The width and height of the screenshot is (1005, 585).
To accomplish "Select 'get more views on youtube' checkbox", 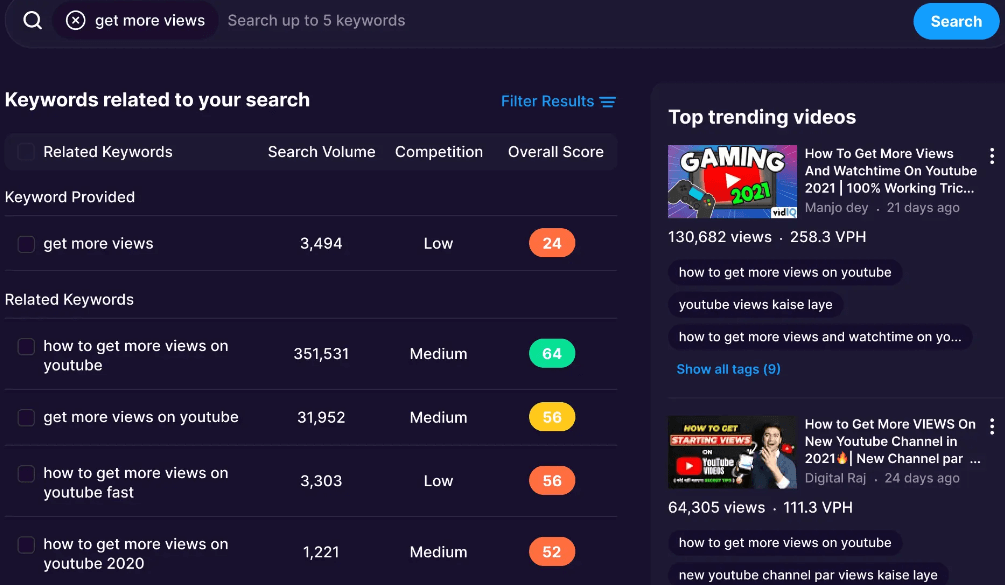I will [x=26, y=418].
